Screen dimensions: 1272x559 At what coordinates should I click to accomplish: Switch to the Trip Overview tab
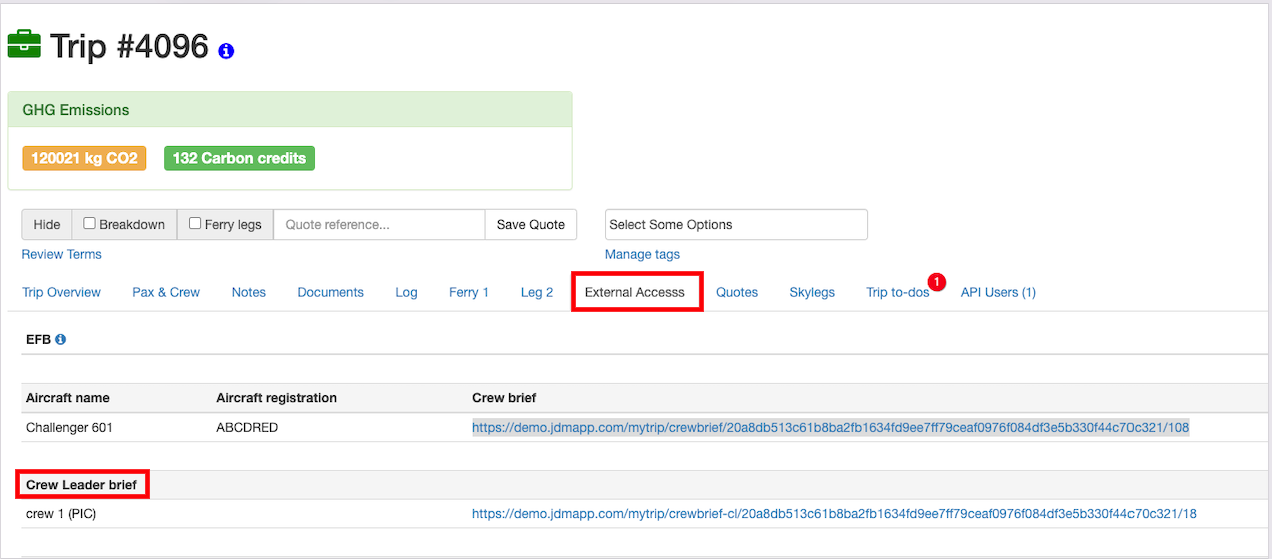pos(61,292)
